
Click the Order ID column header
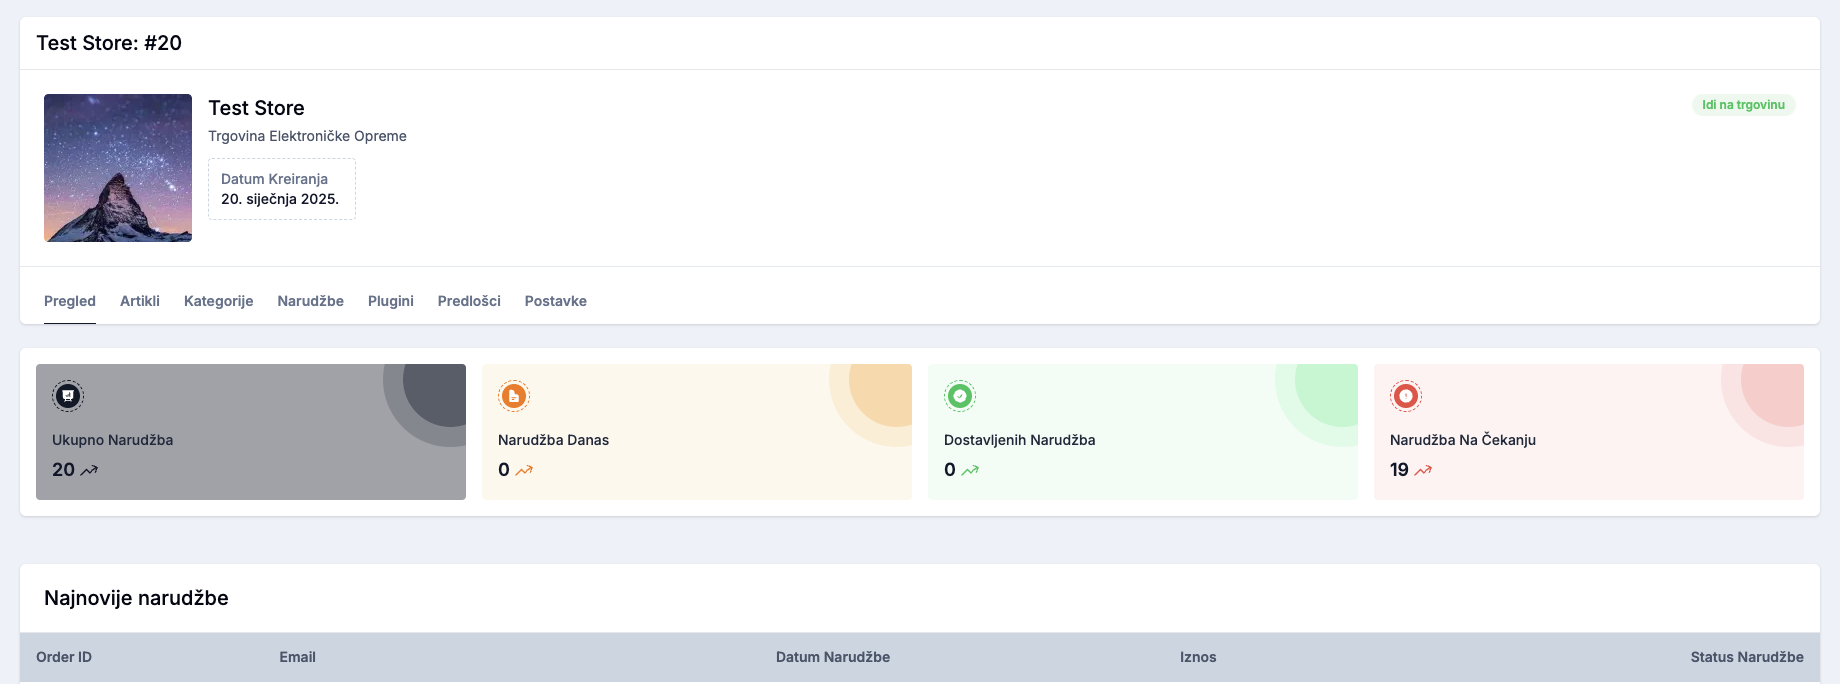[x=64, y=657]
